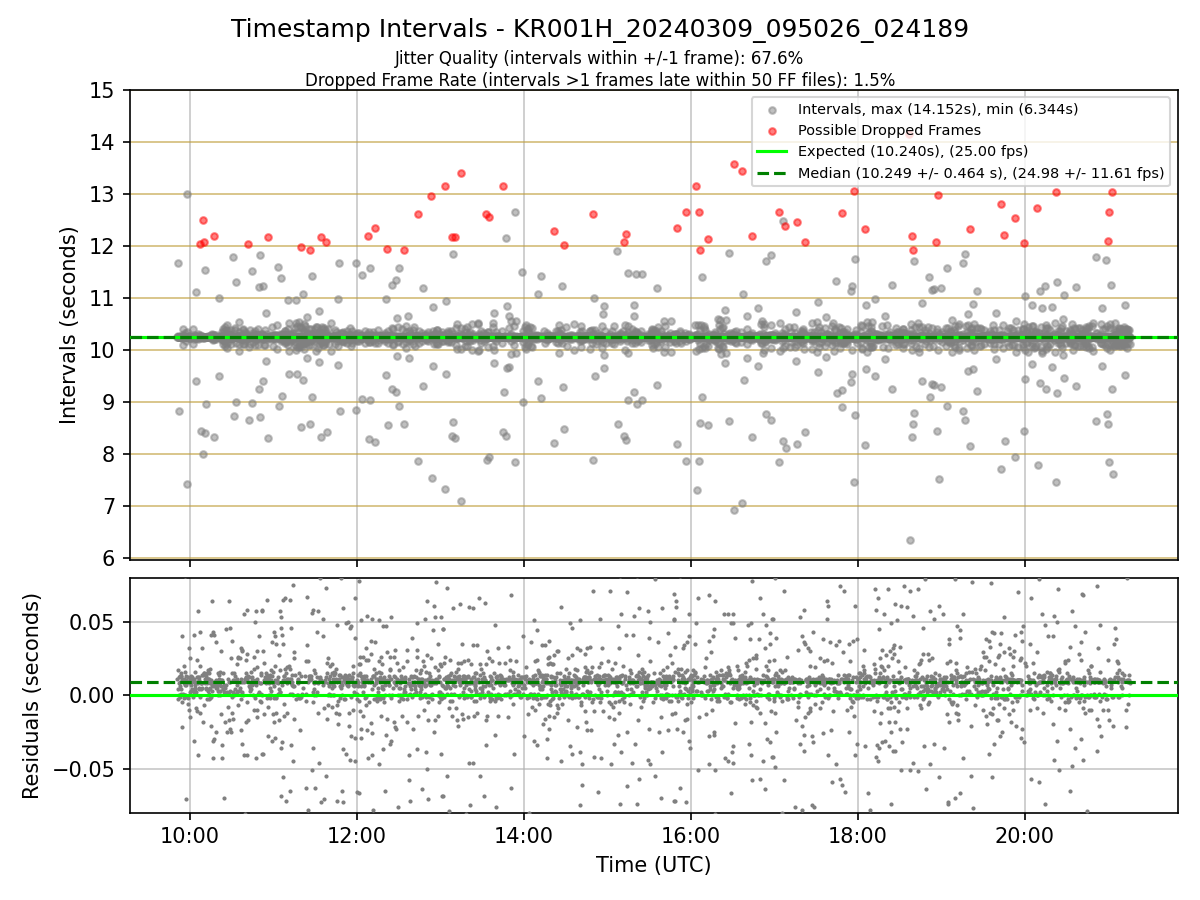Click the '6' y-axis tick label
Viewport: 1200px width, 900px height.
[x=110, y=558]
